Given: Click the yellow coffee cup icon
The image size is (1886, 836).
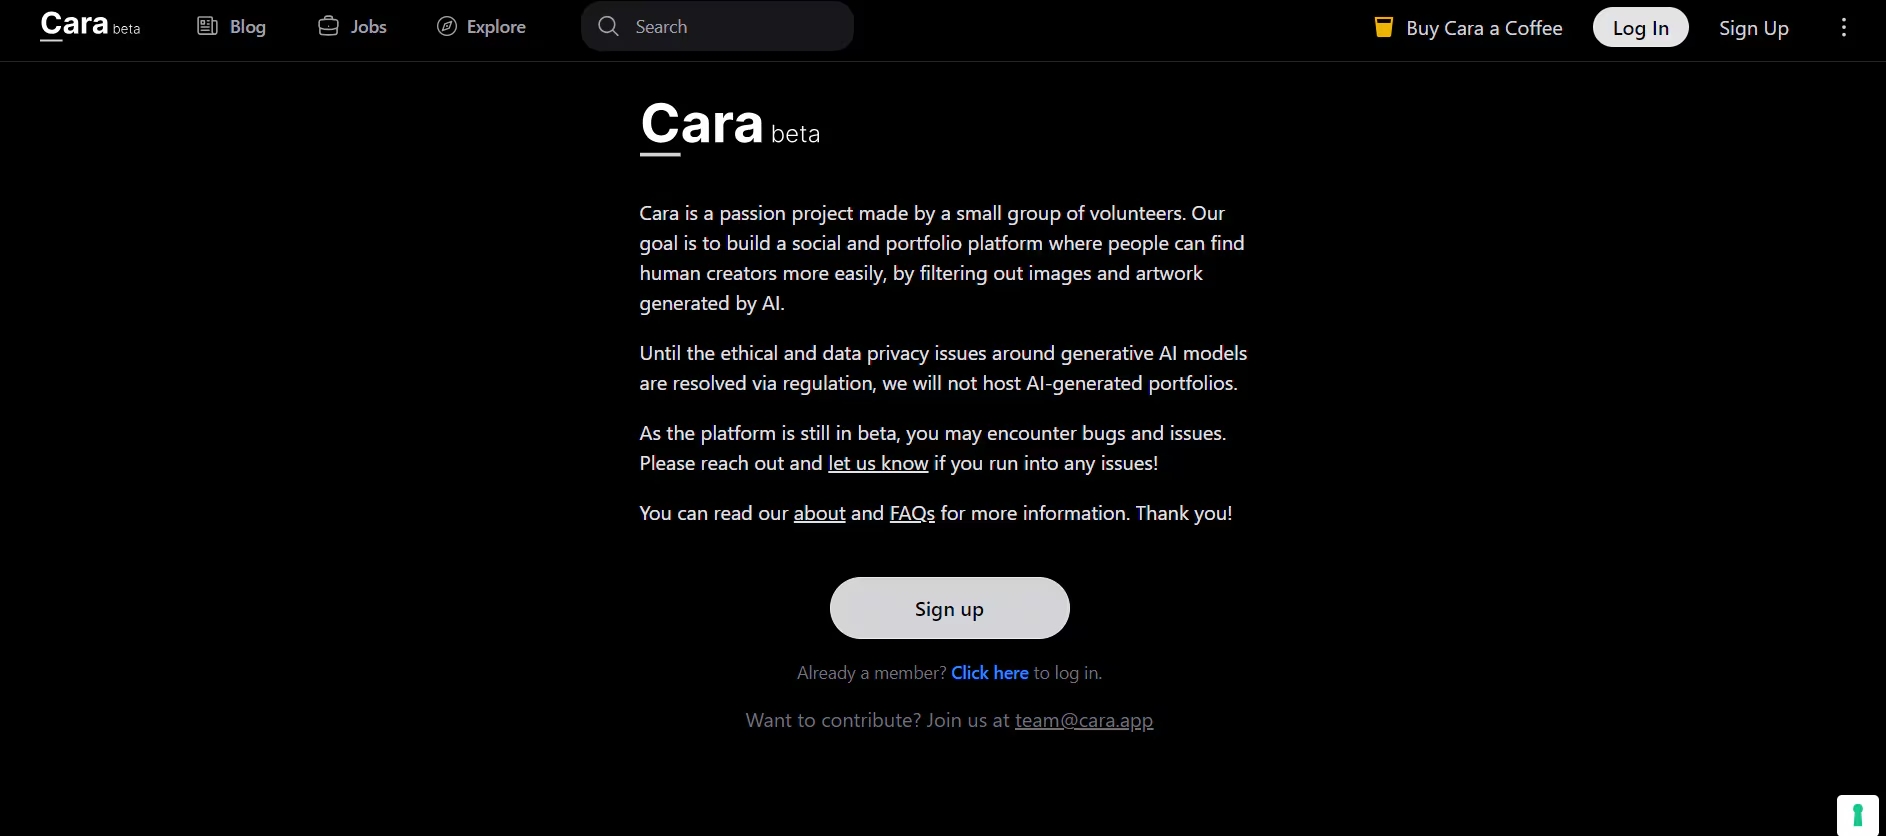Looking at the screenshot, I should tap(1383, 27).
